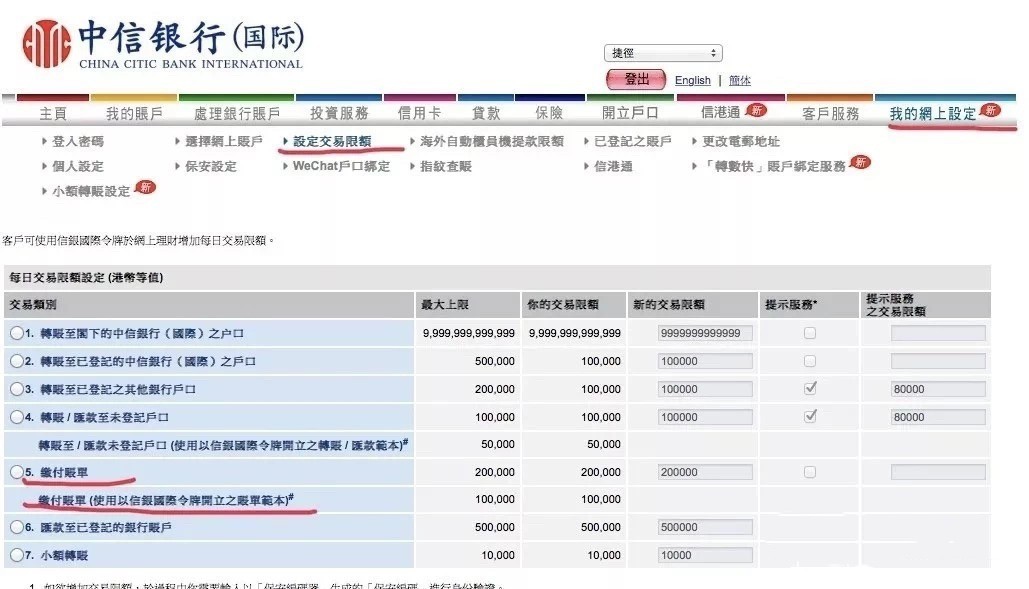Viewport: 1029px width, 589px height.
Task: Open the 處理銀行賬戶 menu tab
Action: 237,113
